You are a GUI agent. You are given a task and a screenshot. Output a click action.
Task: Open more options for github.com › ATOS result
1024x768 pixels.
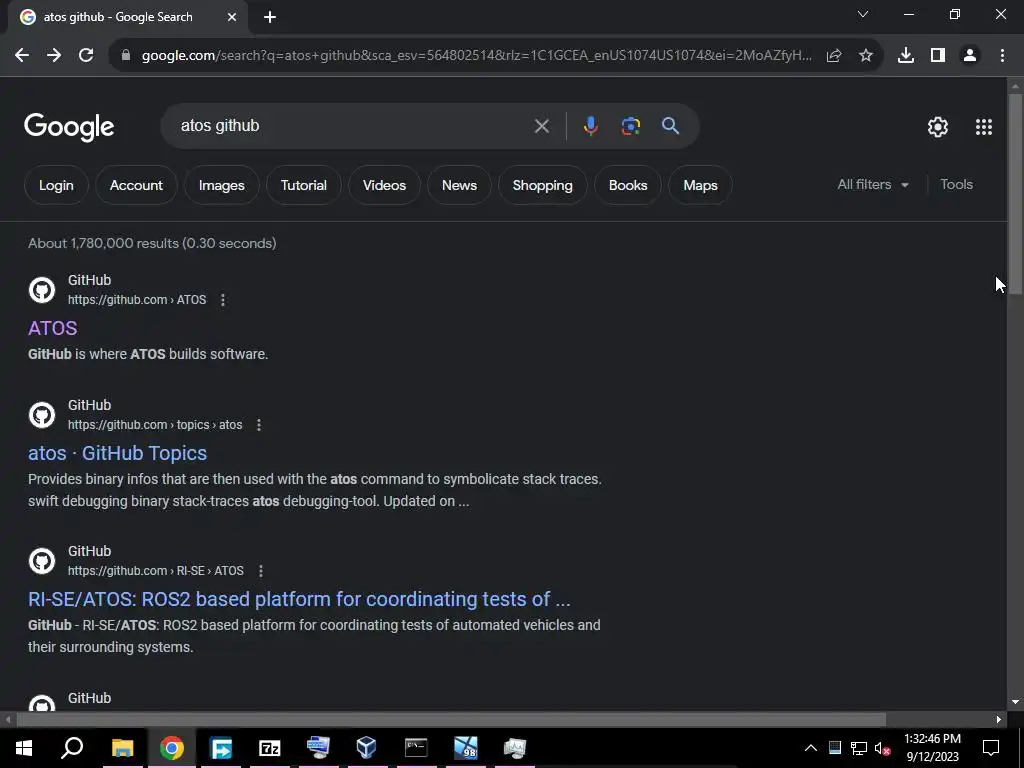pos(223,300)
